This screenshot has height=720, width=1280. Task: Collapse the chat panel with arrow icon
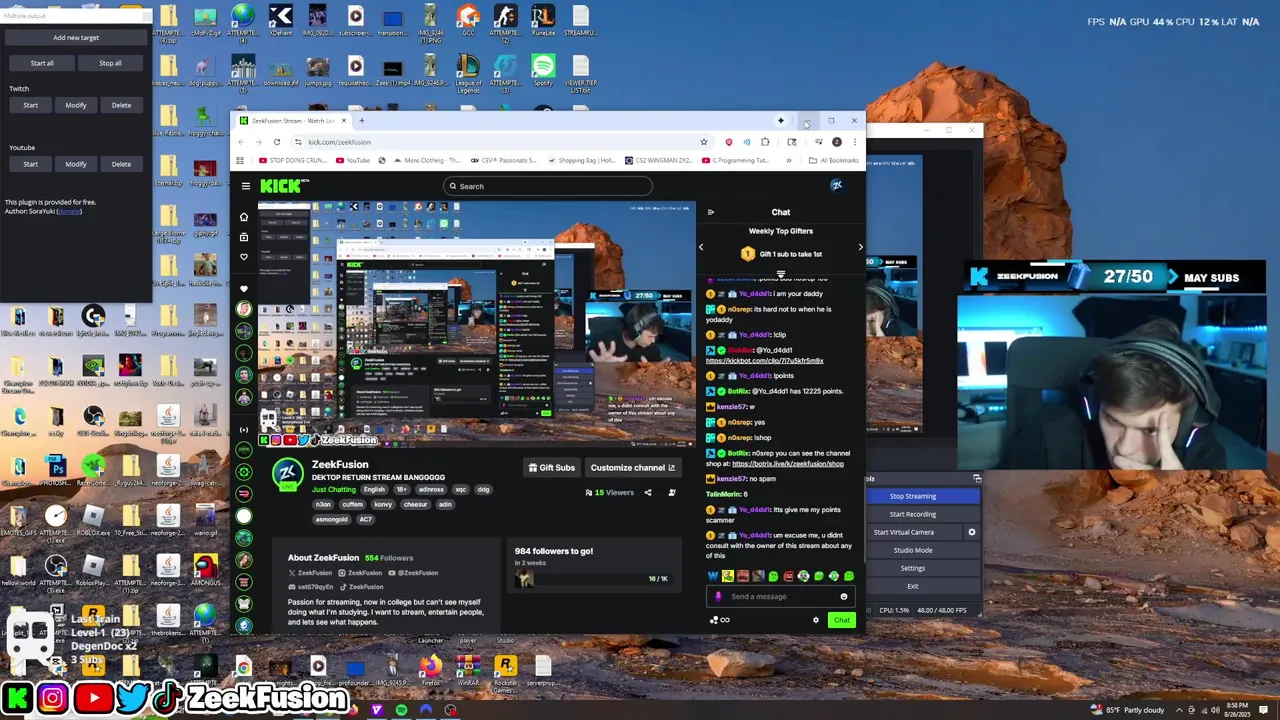coord(711,212)
